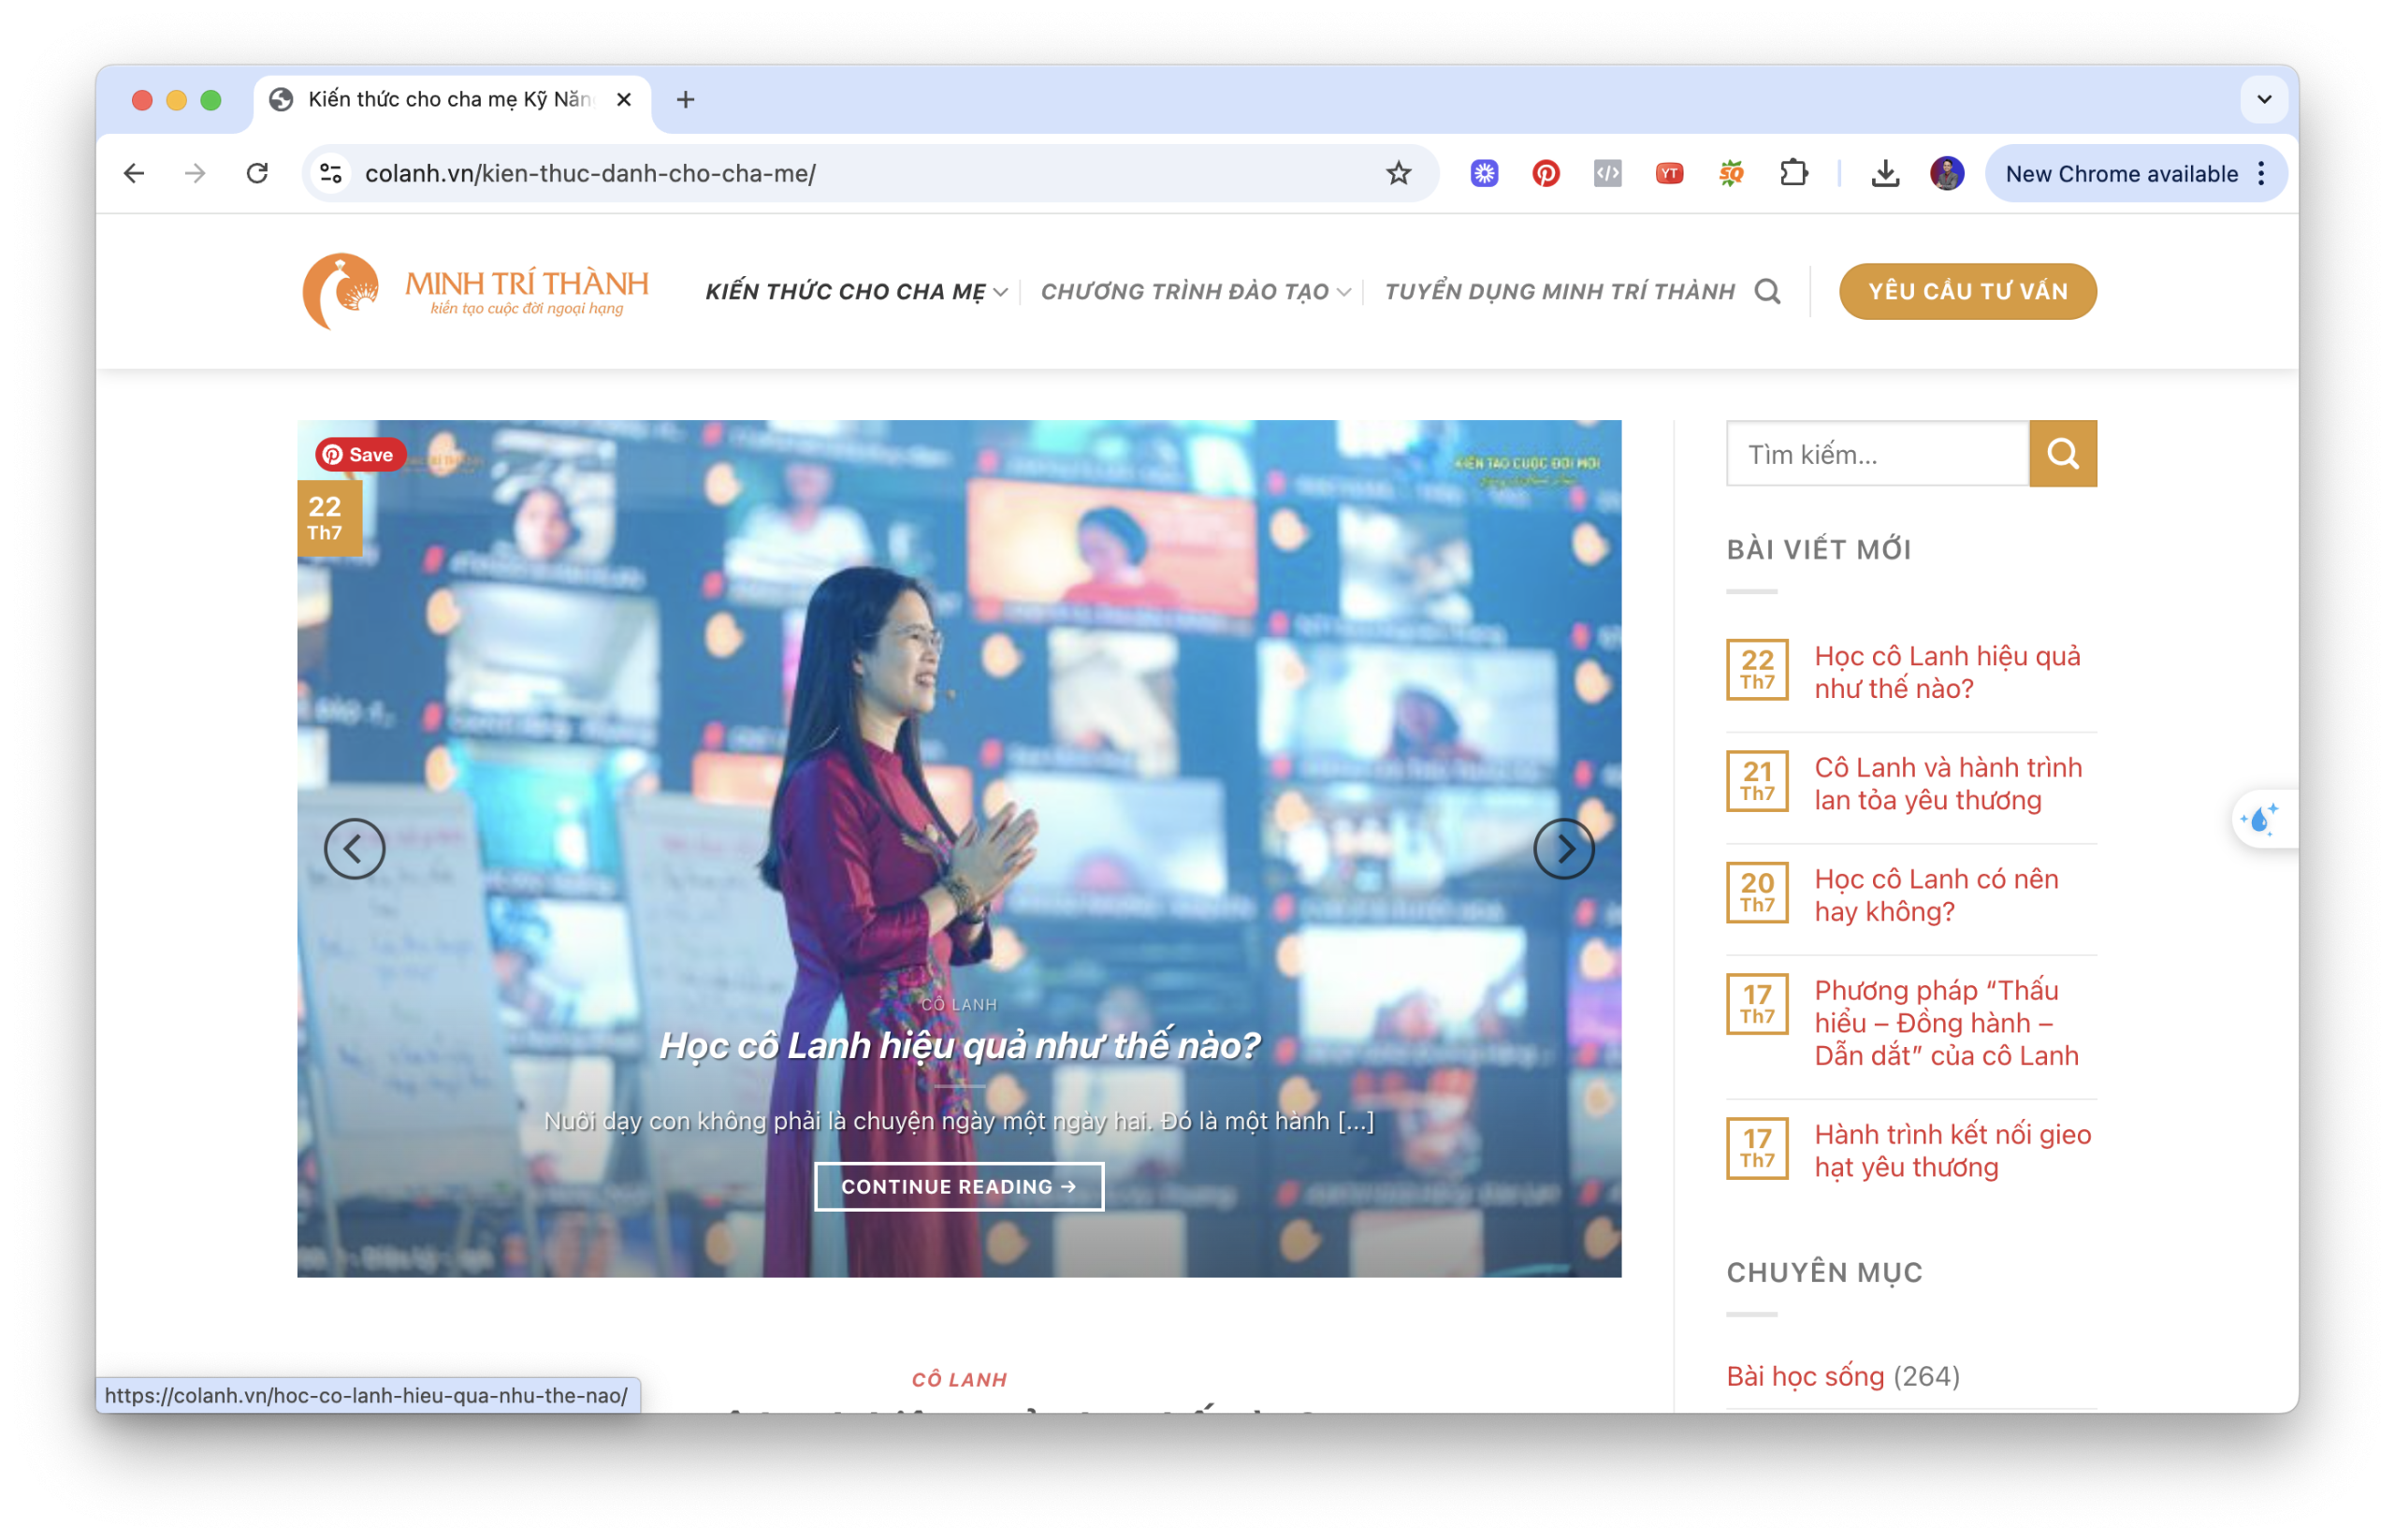
Task: Click the 21 Th7 date badge
Action: point(1756,780)
